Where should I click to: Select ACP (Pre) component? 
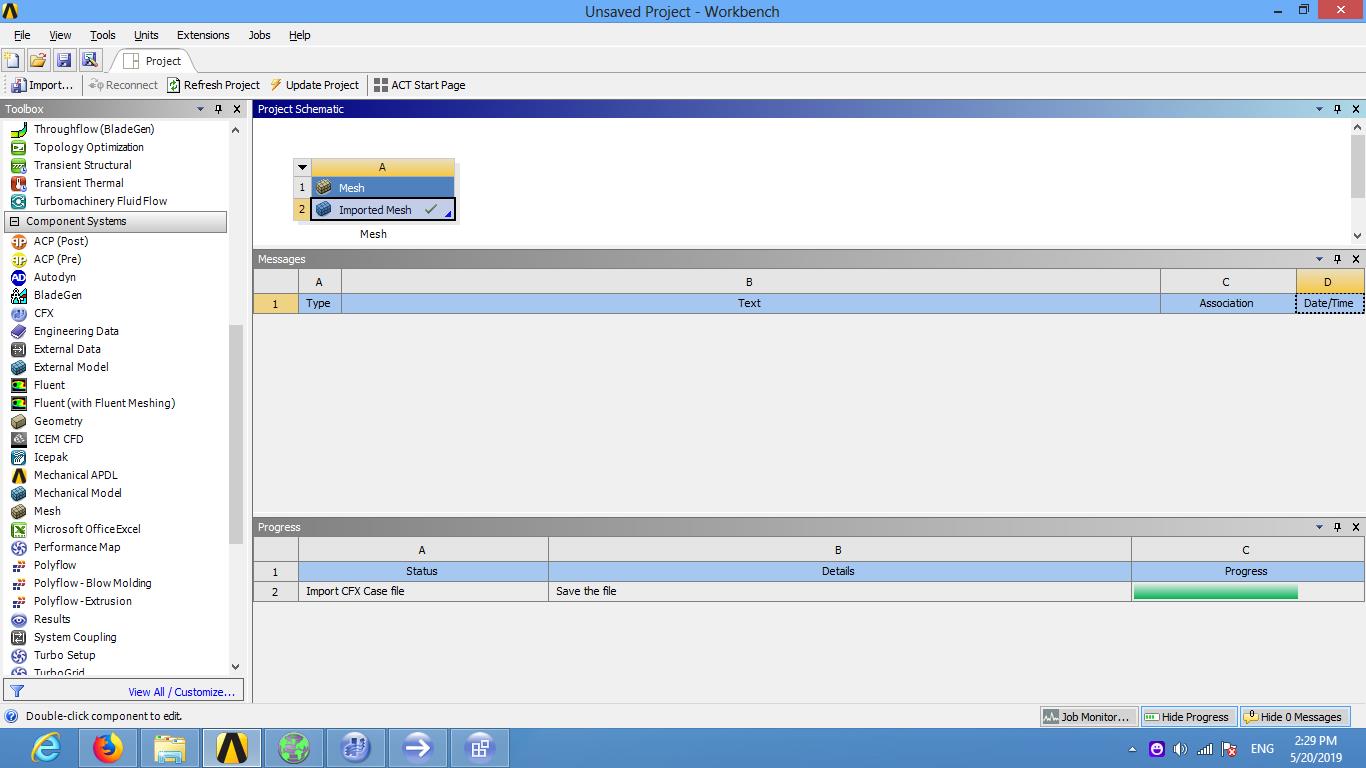click(57, 259)
